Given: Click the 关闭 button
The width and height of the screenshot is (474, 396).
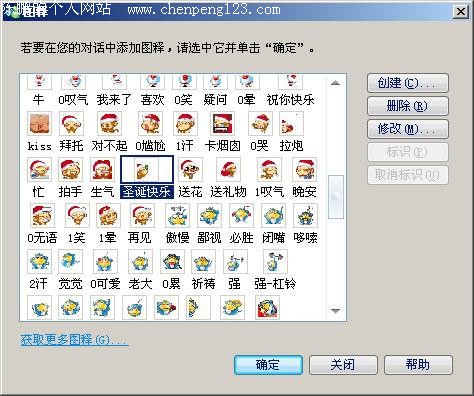Looking at the screenshot, I should click(343, 365).
